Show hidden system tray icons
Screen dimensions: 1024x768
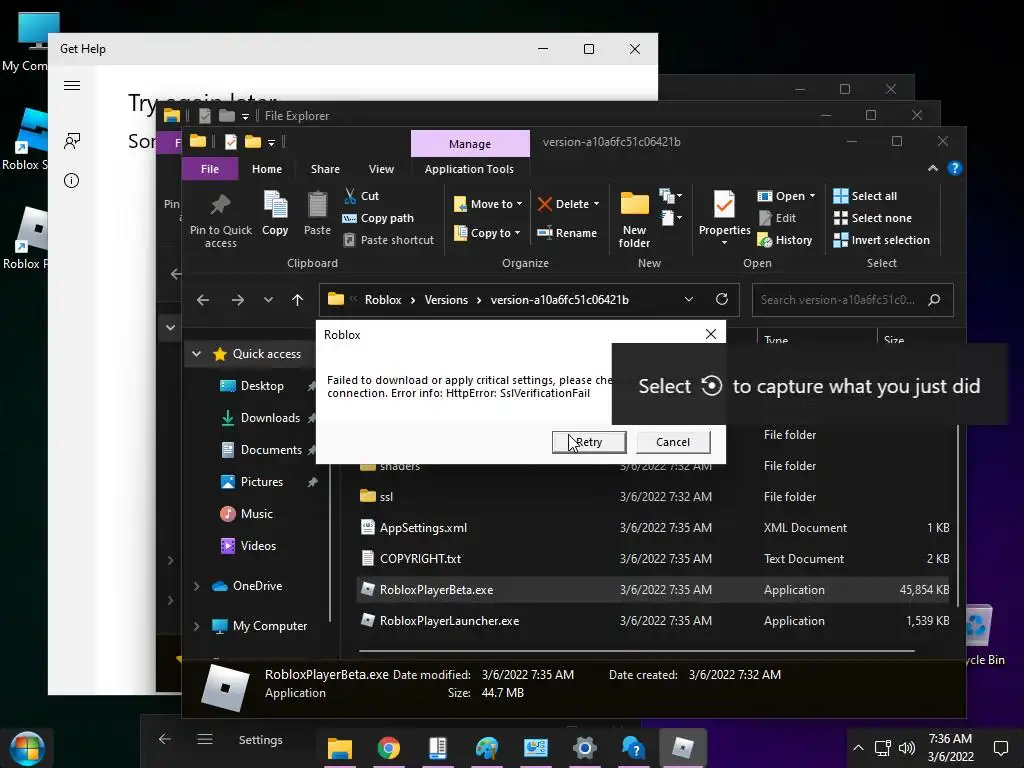pyautogui.click(x=859, y=748)
